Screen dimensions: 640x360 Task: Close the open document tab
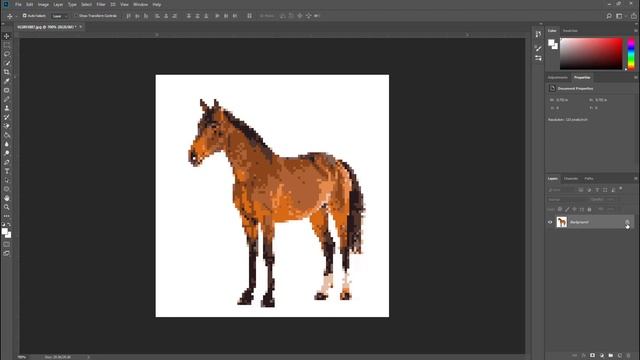point(81,27)
